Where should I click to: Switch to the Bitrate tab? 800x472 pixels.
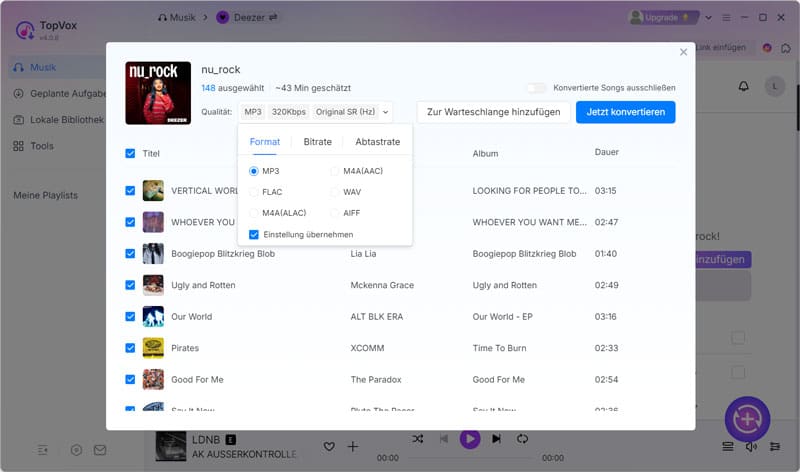pos(317,142)
